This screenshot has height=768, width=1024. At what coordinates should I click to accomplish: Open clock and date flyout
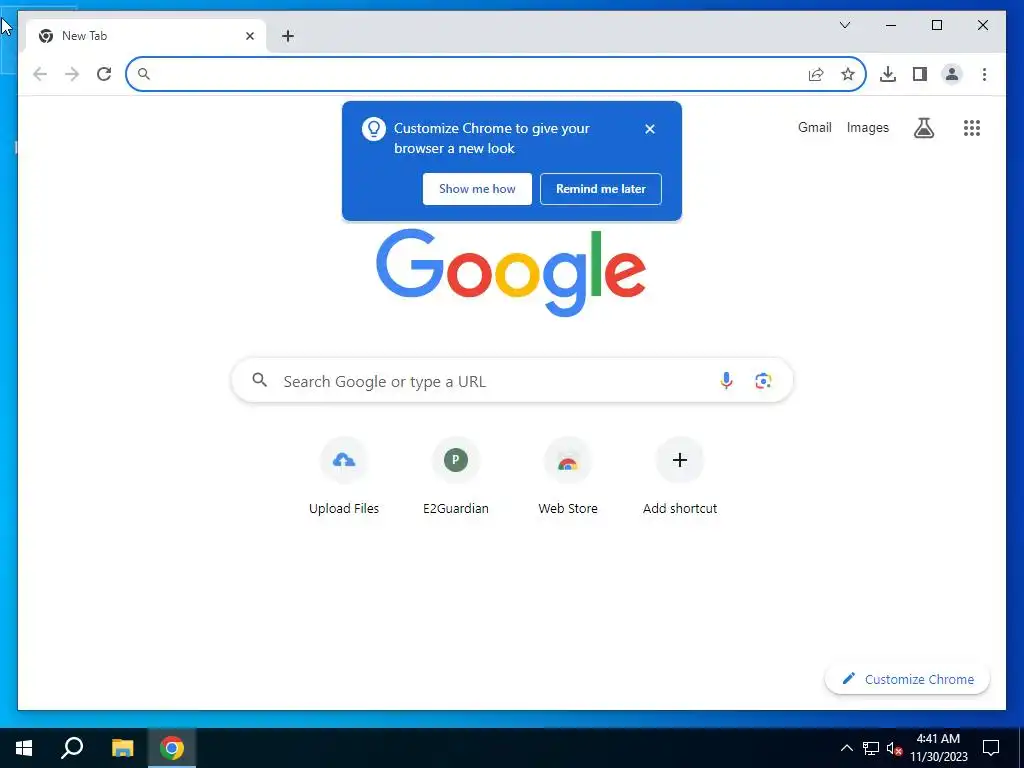(938, 748)
